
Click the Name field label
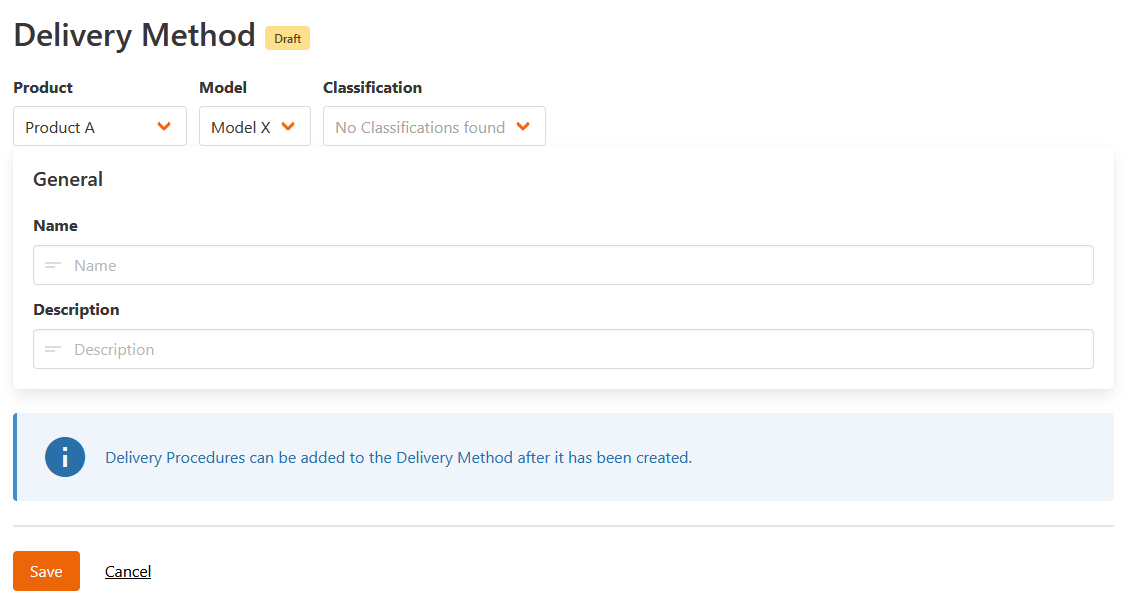point(55,225)
